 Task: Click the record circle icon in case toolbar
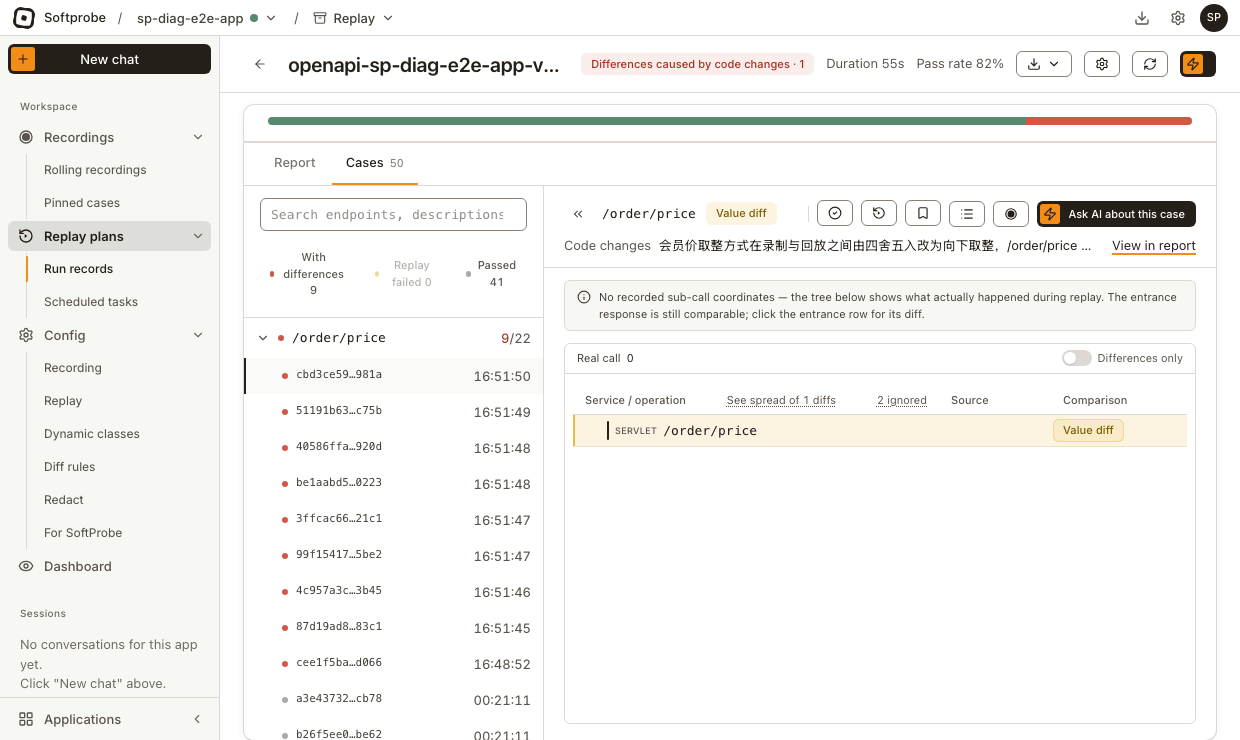pyautogui.click(x=1011, y=214)
